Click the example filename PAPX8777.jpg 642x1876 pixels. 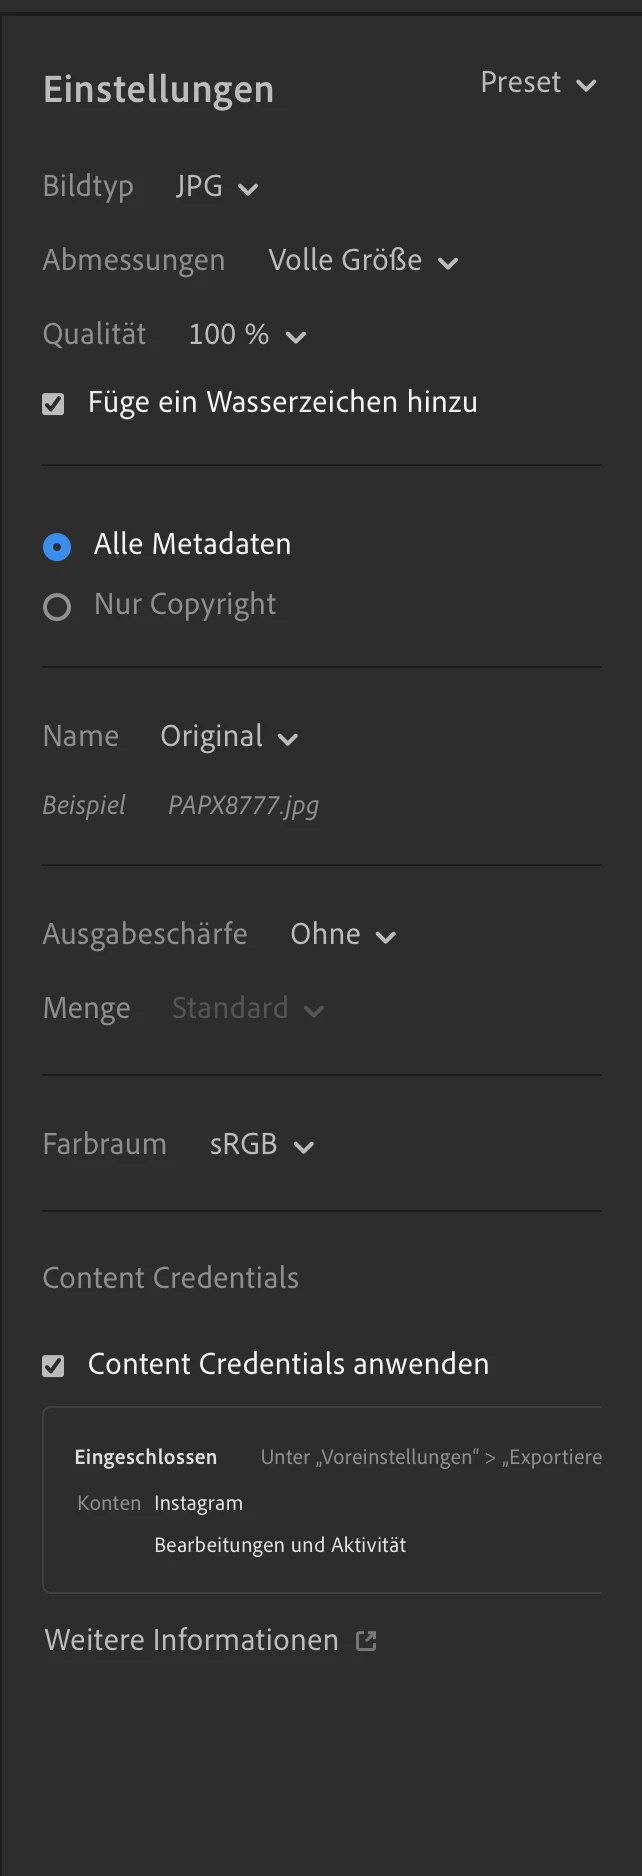243,806
